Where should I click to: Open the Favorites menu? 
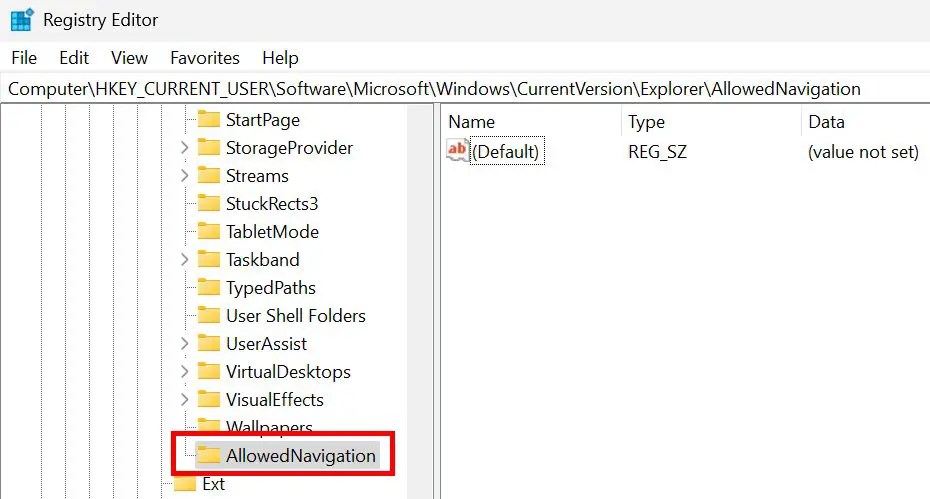point(205,58)
